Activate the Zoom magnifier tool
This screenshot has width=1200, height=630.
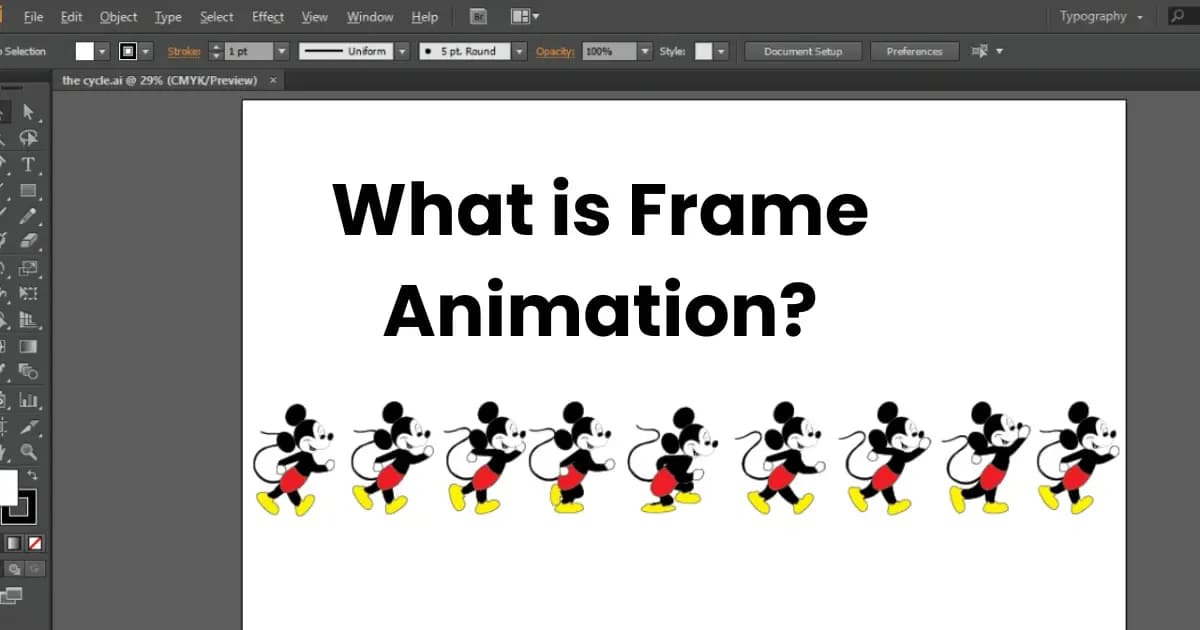tap(29, 451)
